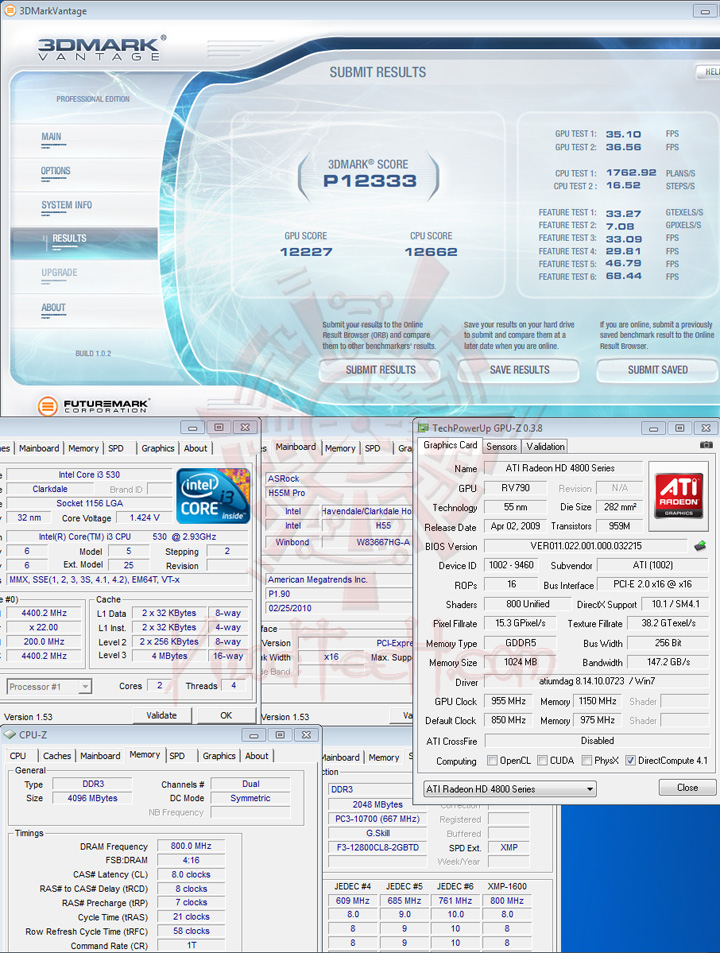Open UPGRADE in 3DMark Vantage sidebar

point(59,272)
